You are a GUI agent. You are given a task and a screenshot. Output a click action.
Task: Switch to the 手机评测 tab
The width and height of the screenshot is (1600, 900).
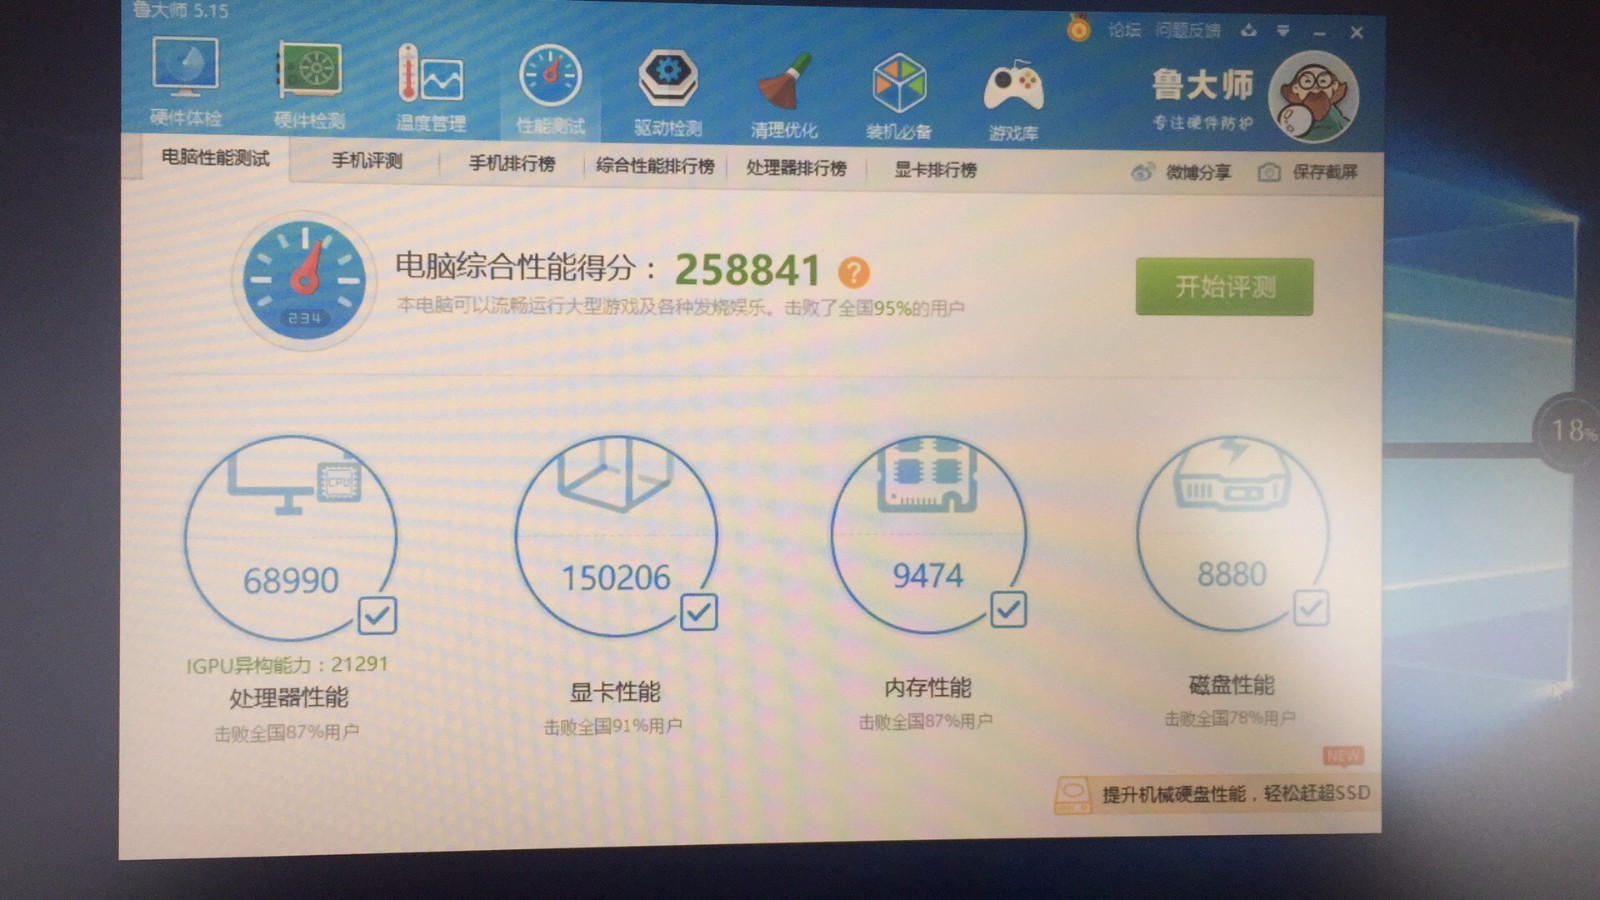click(x=366, y=161)
